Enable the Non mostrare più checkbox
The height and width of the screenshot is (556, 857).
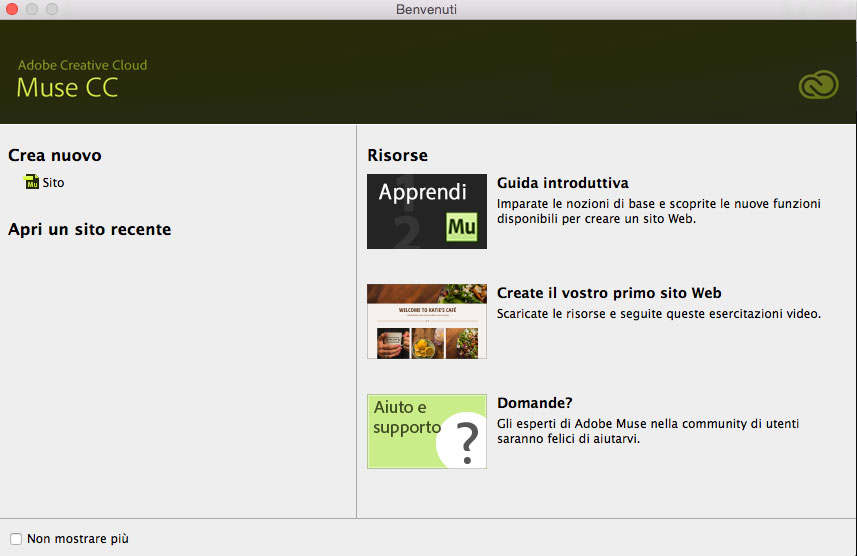tap(16, 539)
